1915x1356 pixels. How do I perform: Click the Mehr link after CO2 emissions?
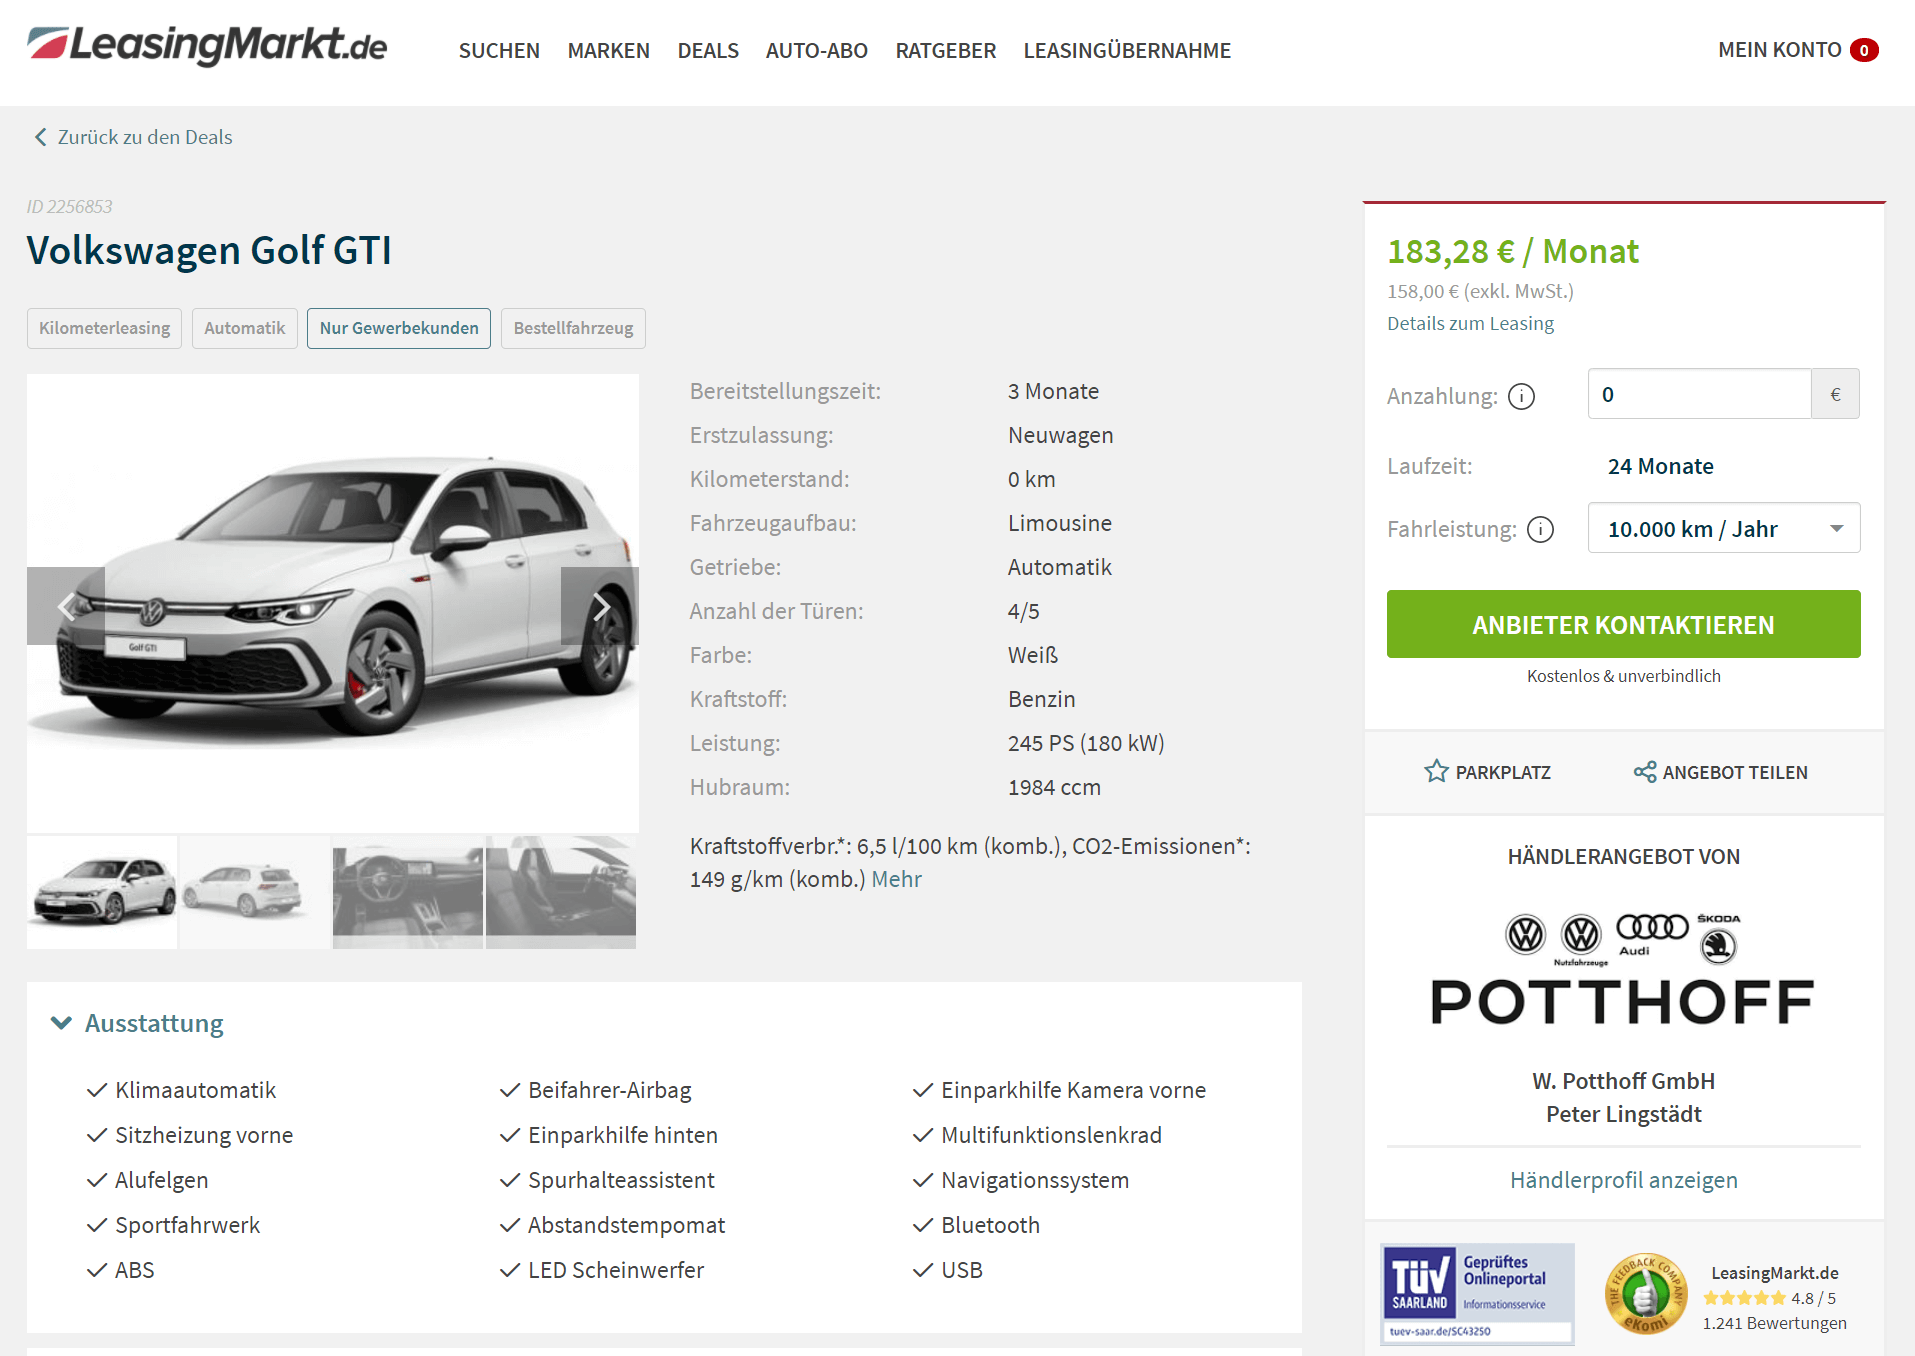pyautogui.click(x=896, y=879)
